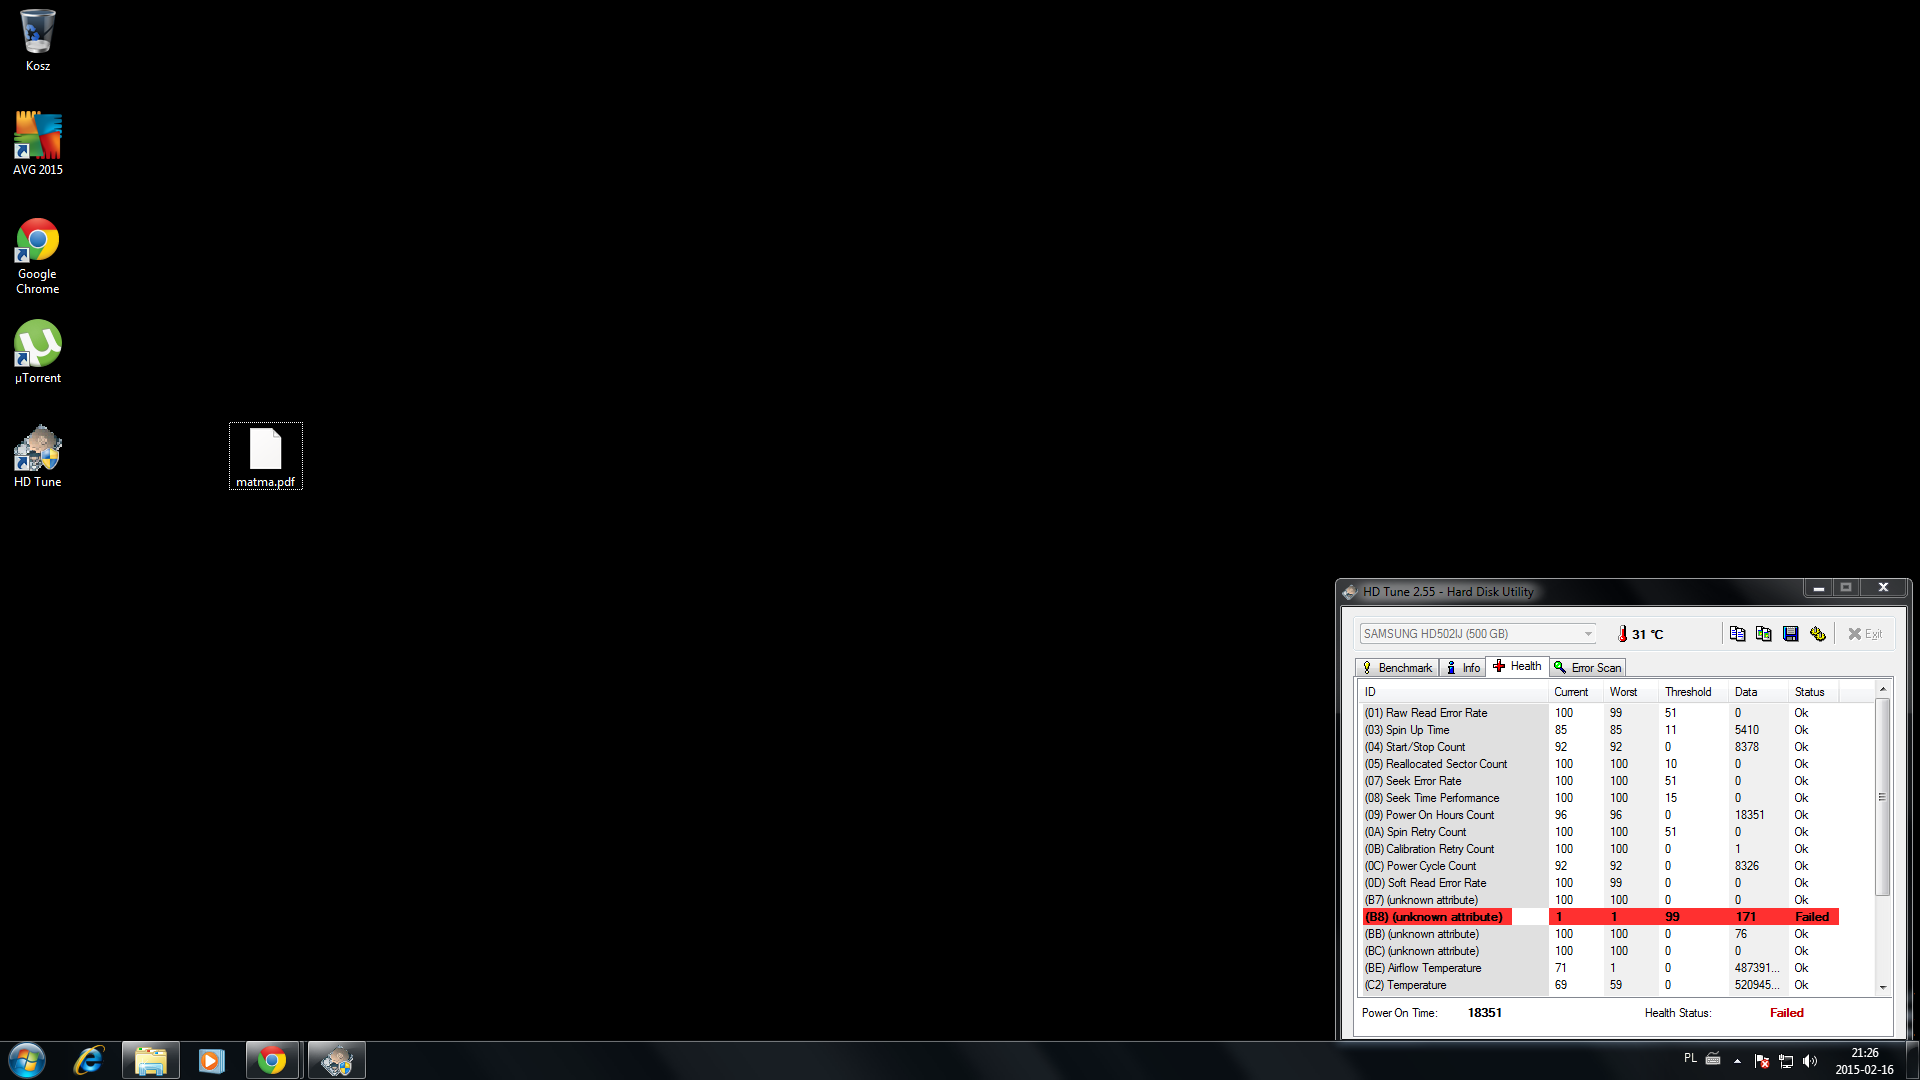Open the SAMSUNG HD502IJ drive selection dropdown
The width and height of the screenshot is (1920, 1080).
pos(1587,633)
